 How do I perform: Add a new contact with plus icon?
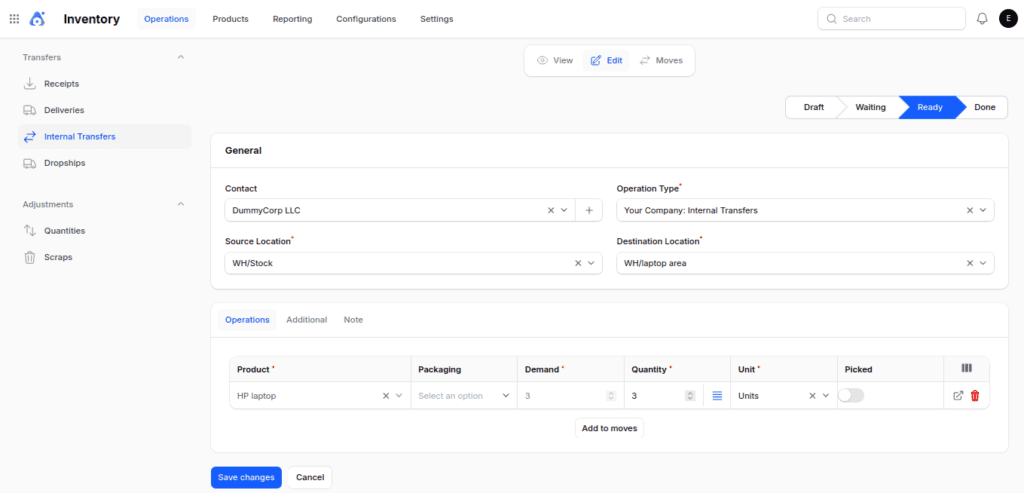588,210
